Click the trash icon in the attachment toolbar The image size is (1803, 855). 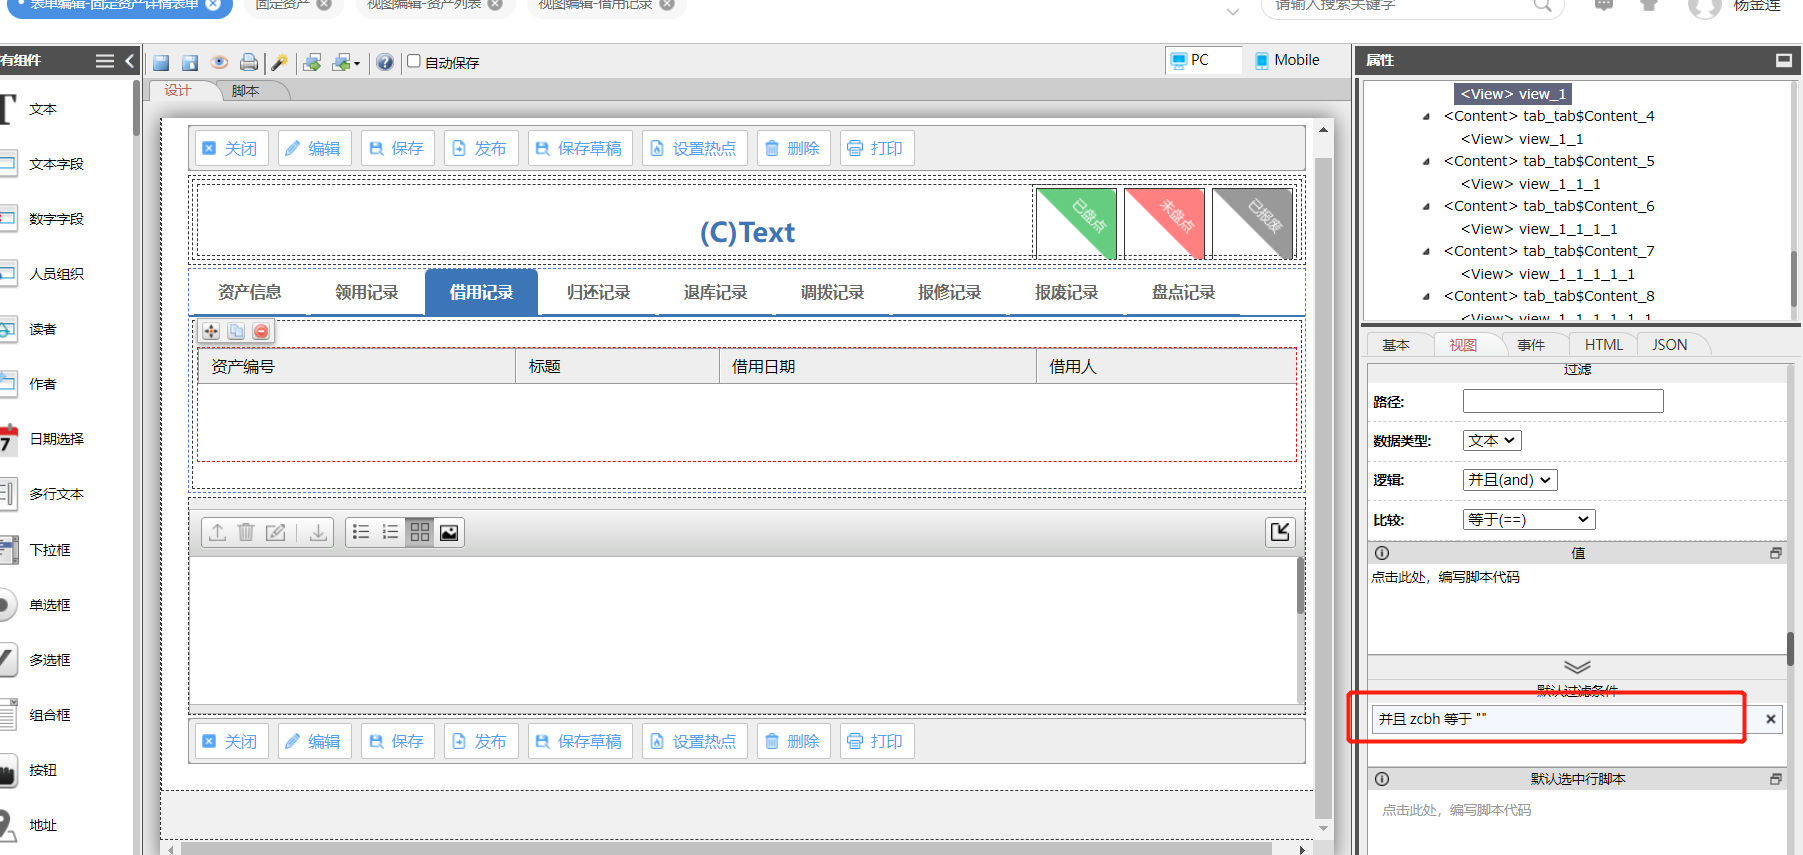(x=246, y=532)
